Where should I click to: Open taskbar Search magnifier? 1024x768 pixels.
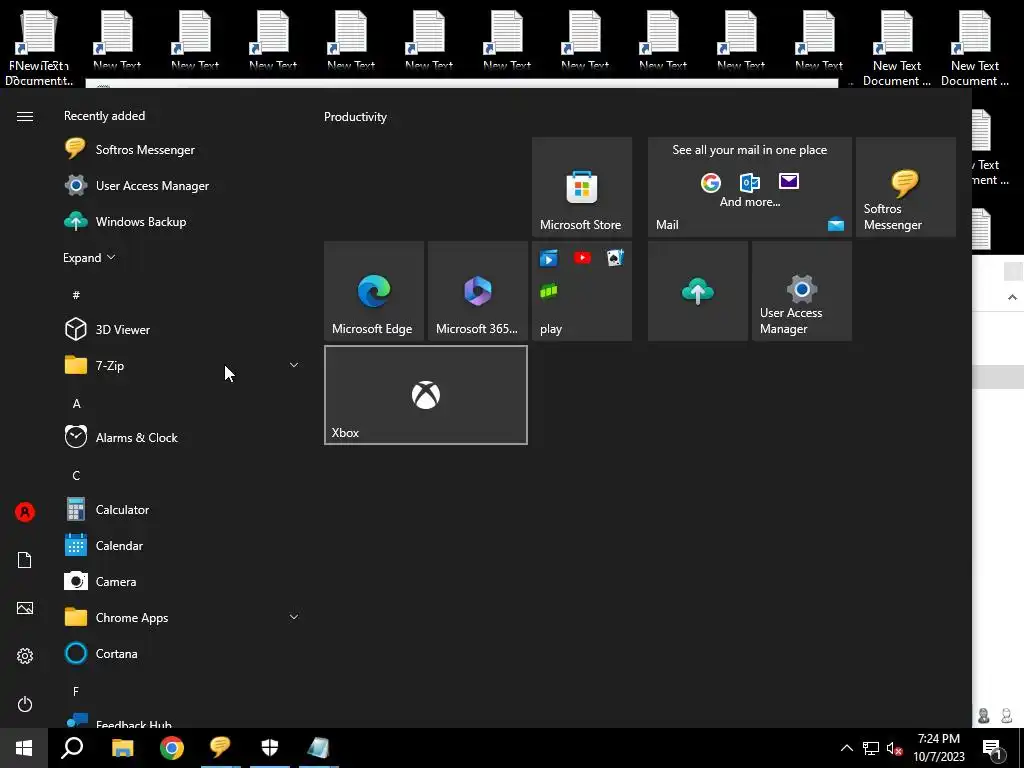(72, 748)
